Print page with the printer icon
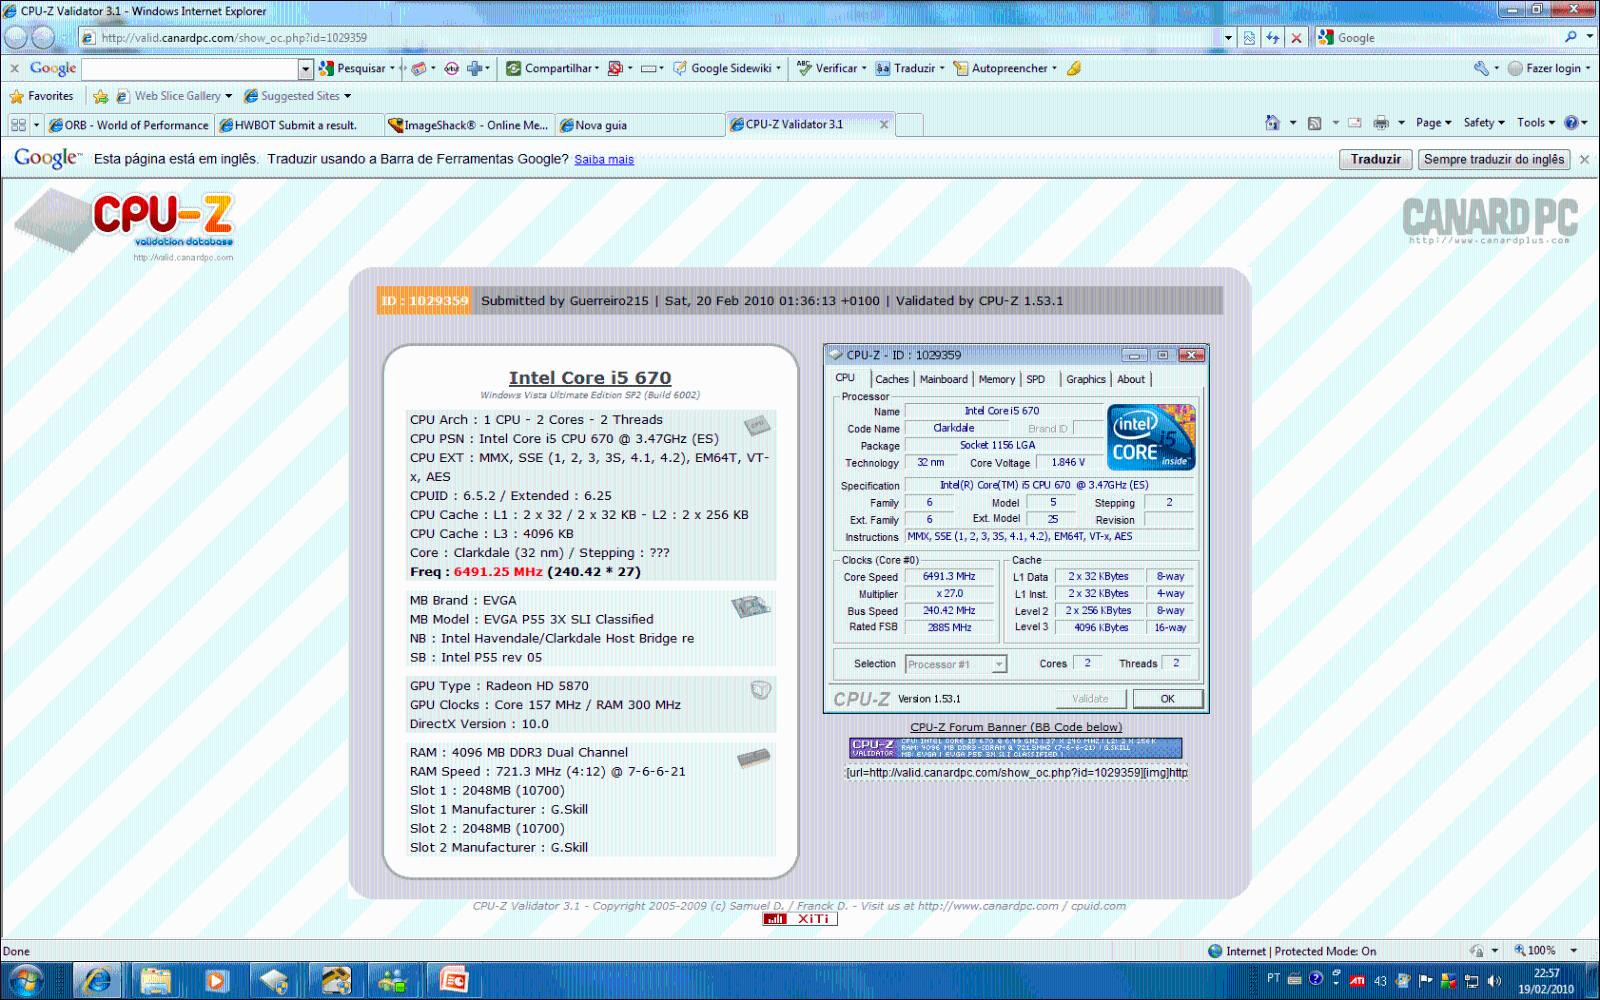The image size is (1600, 1000). [1381, 123]
